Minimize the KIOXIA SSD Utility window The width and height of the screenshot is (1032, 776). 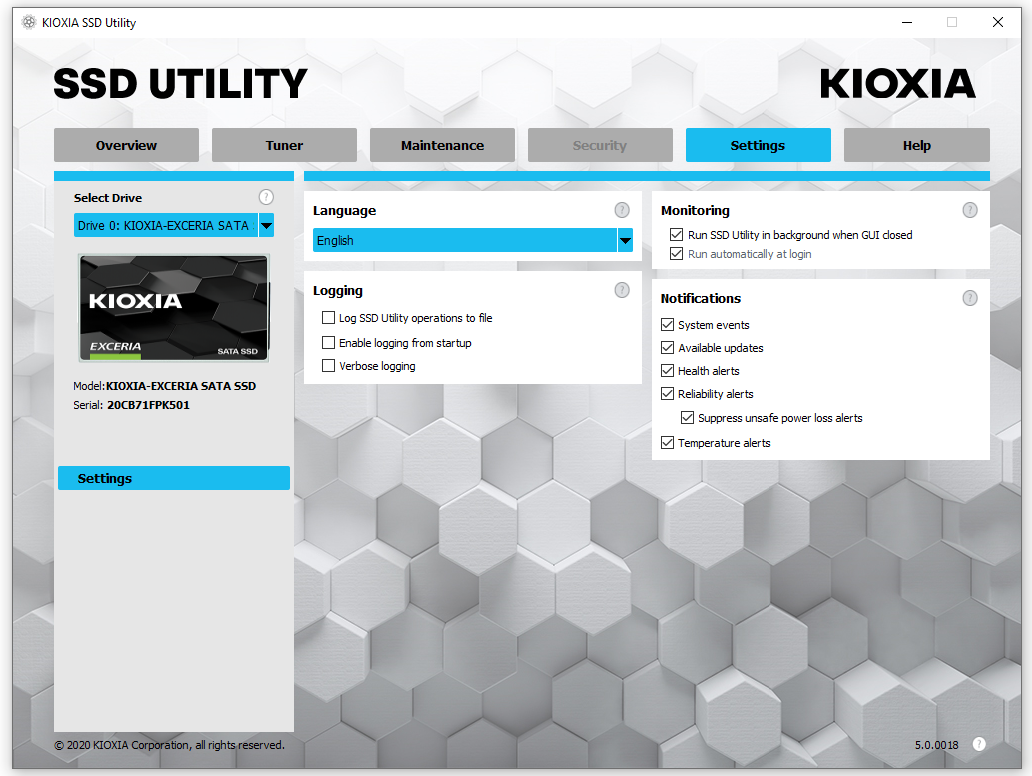click(907, 22)
